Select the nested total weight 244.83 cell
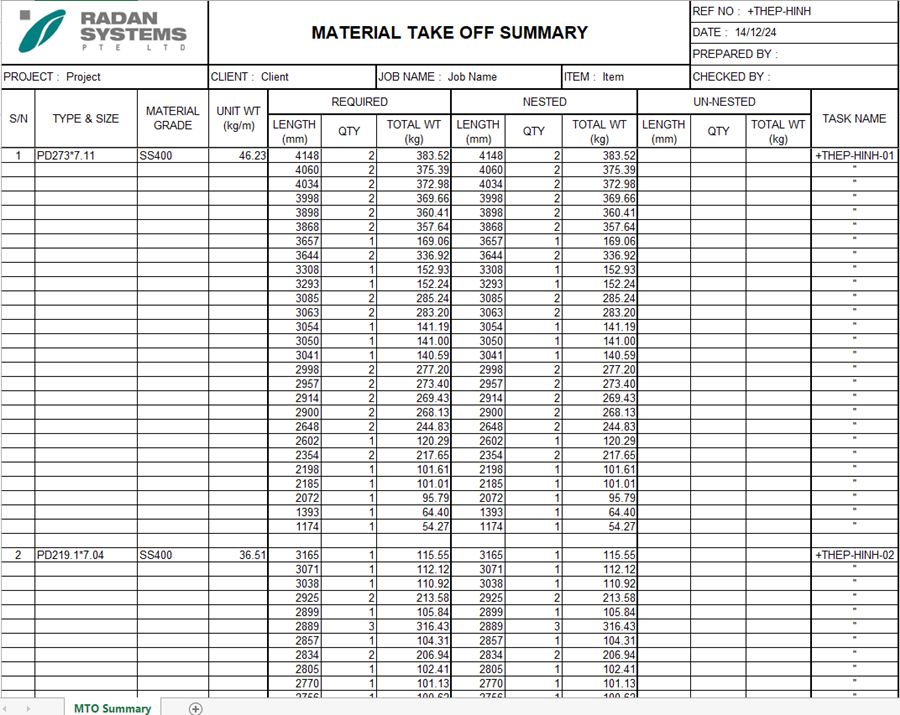900x715 pixels. pyautogui.click(x=599, y=426)
